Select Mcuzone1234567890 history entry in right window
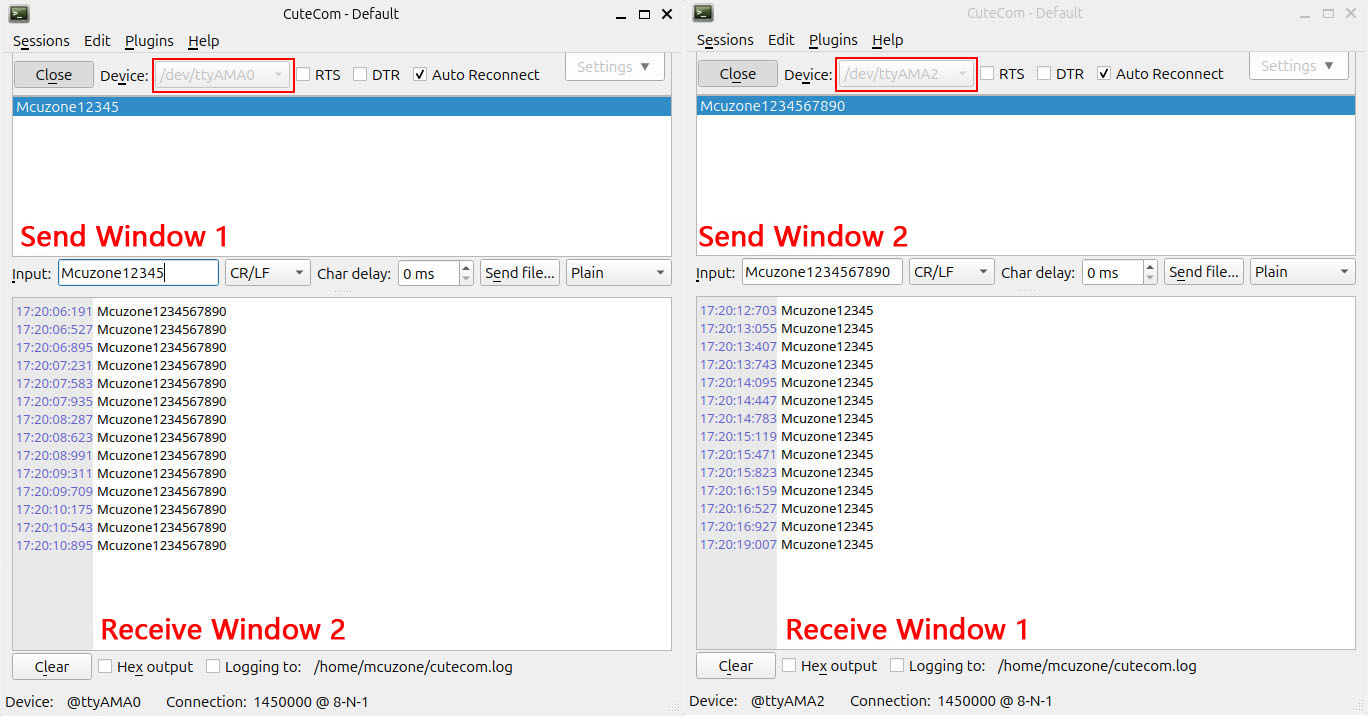 coord(1026,106)
